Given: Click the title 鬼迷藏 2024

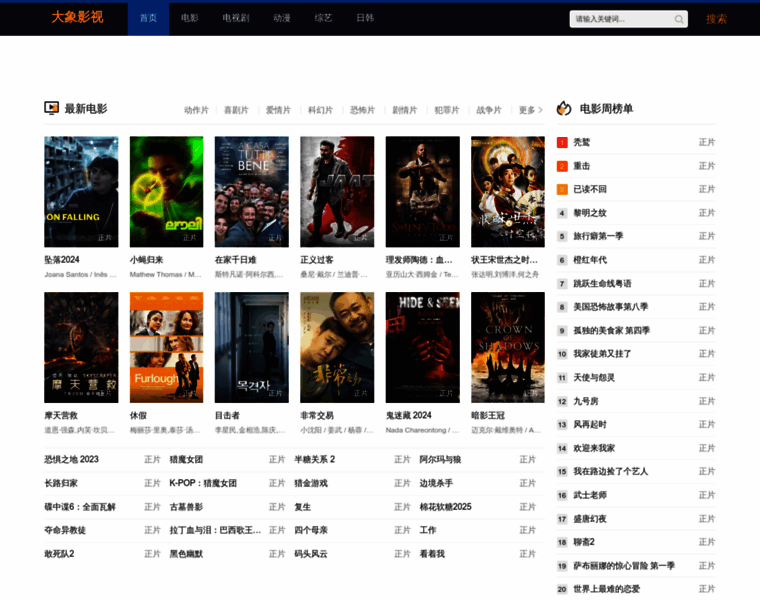Looking at the screenshot, I should [x=409, y=415].
